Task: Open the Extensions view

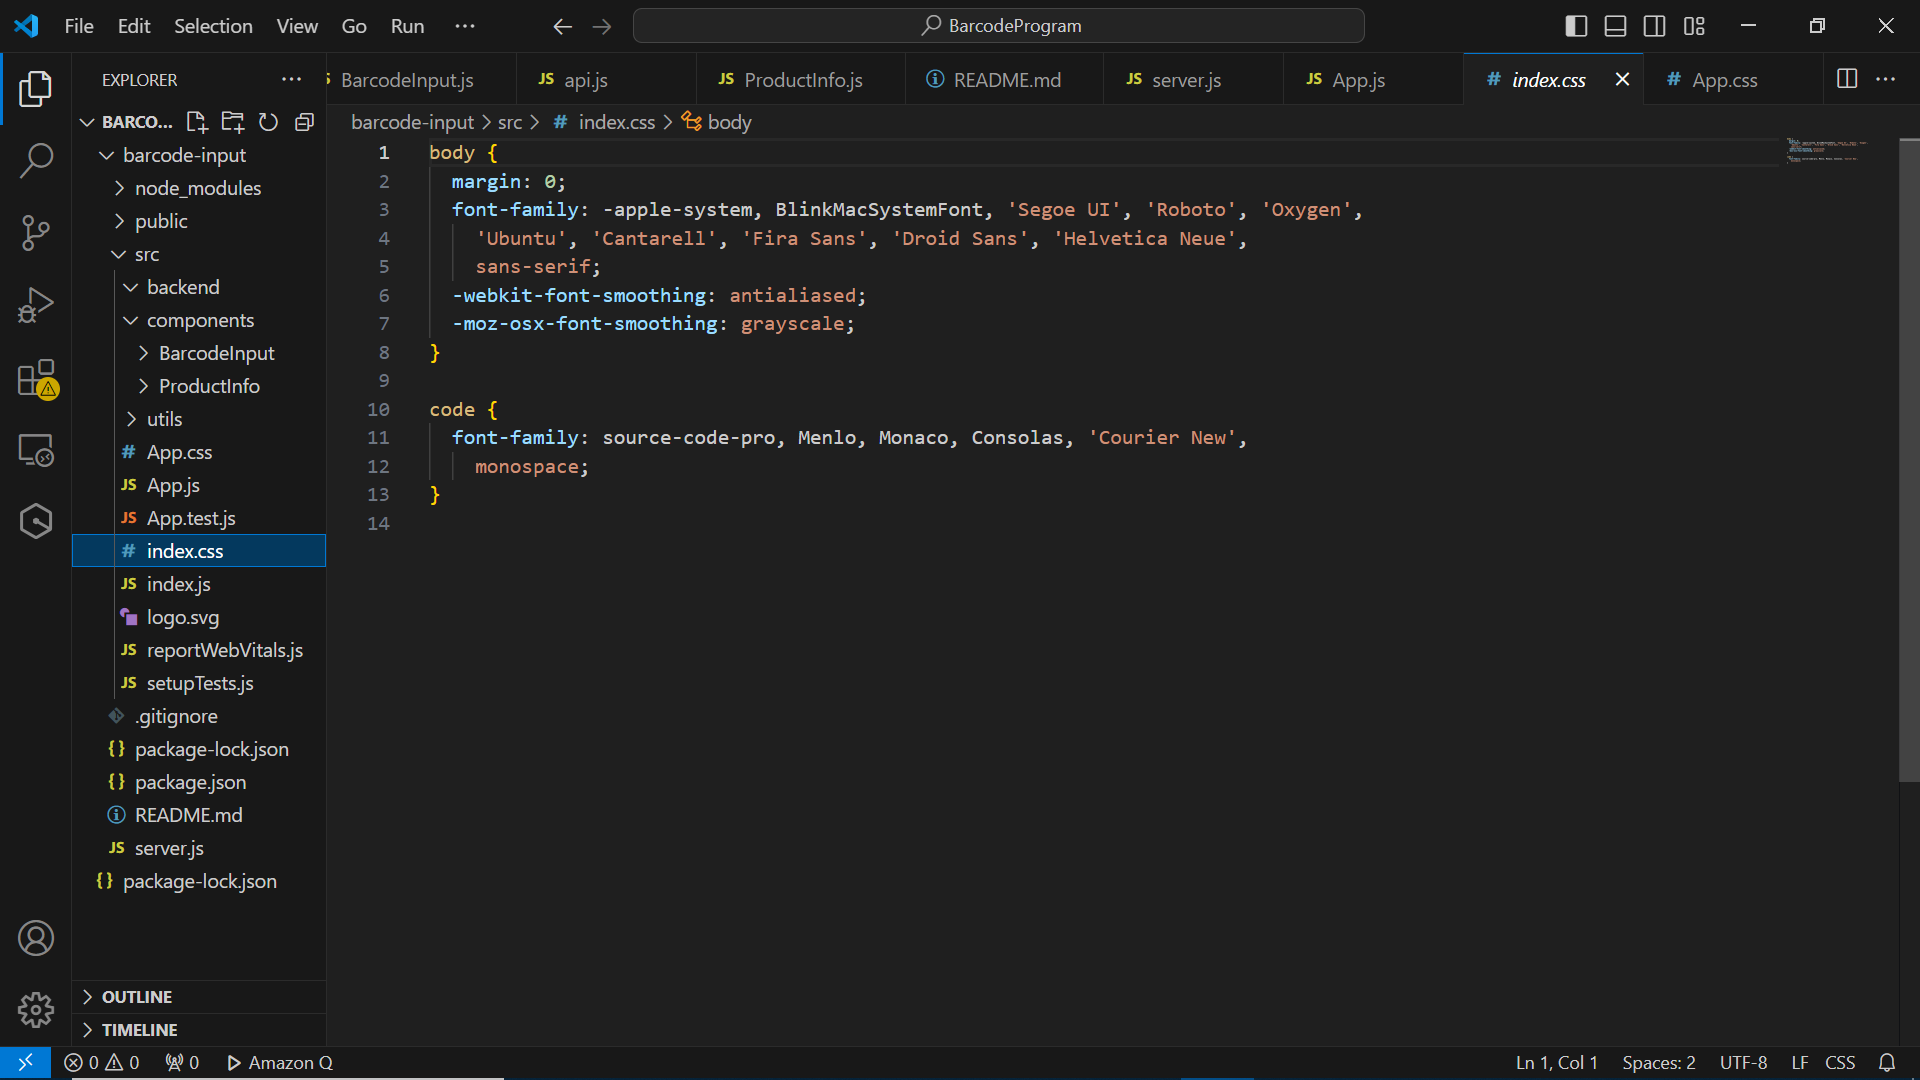Action: pos(36,379)
